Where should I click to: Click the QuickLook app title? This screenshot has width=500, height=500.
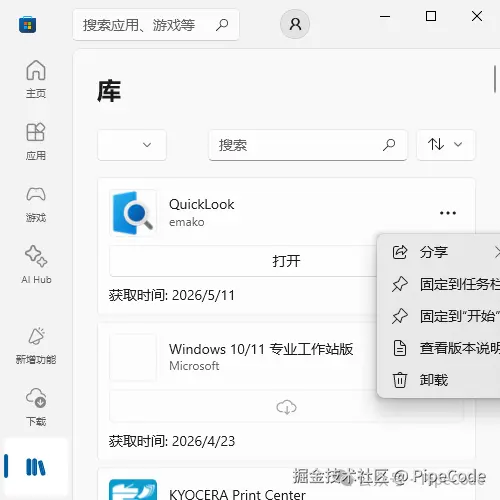(202, 204)
